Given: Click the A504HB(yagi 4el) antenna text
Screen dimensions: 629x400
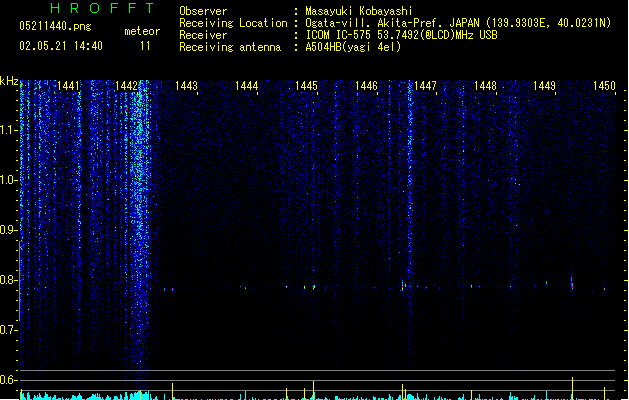Looking at the screenshot, I should click(x=353, y=47).
